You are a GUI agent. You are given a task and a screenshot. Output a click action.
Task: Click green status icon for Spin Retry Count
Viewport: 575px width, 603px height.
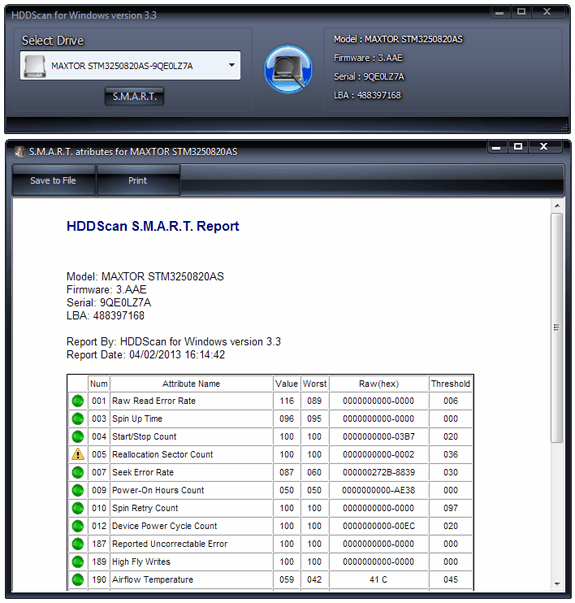(x=78, y=508)
